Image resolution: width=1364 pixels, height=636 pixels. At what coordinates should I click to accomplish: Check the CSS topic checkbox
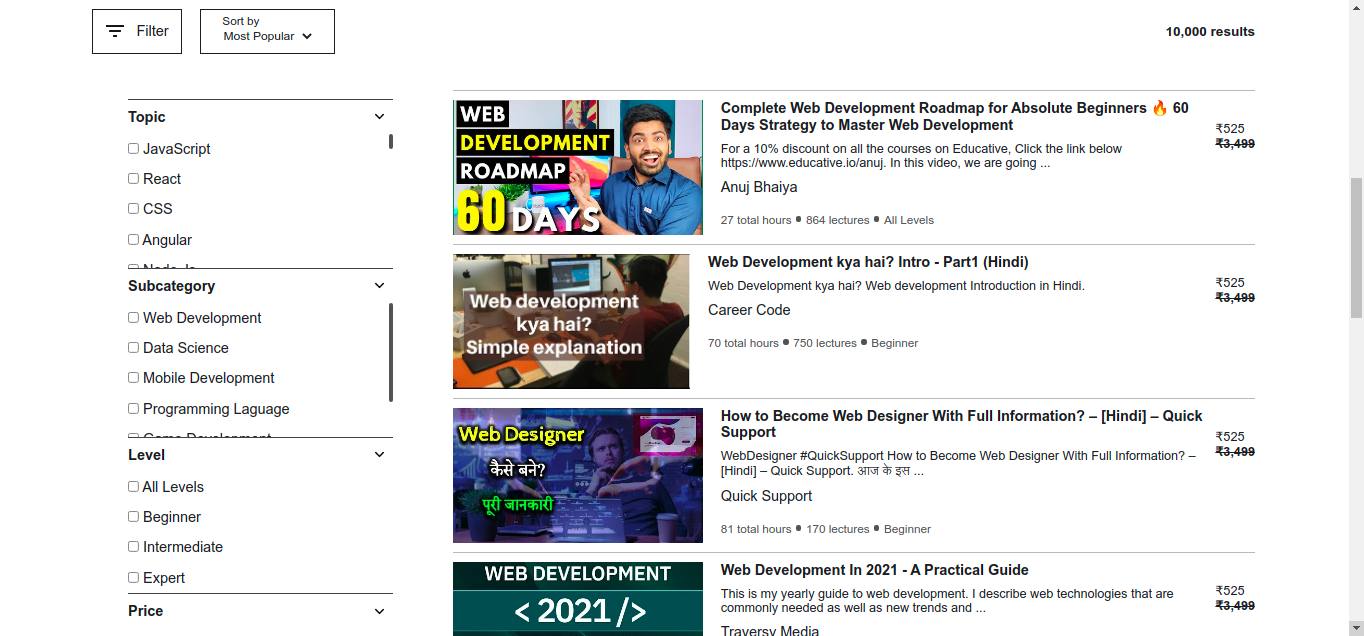(133, 208)
